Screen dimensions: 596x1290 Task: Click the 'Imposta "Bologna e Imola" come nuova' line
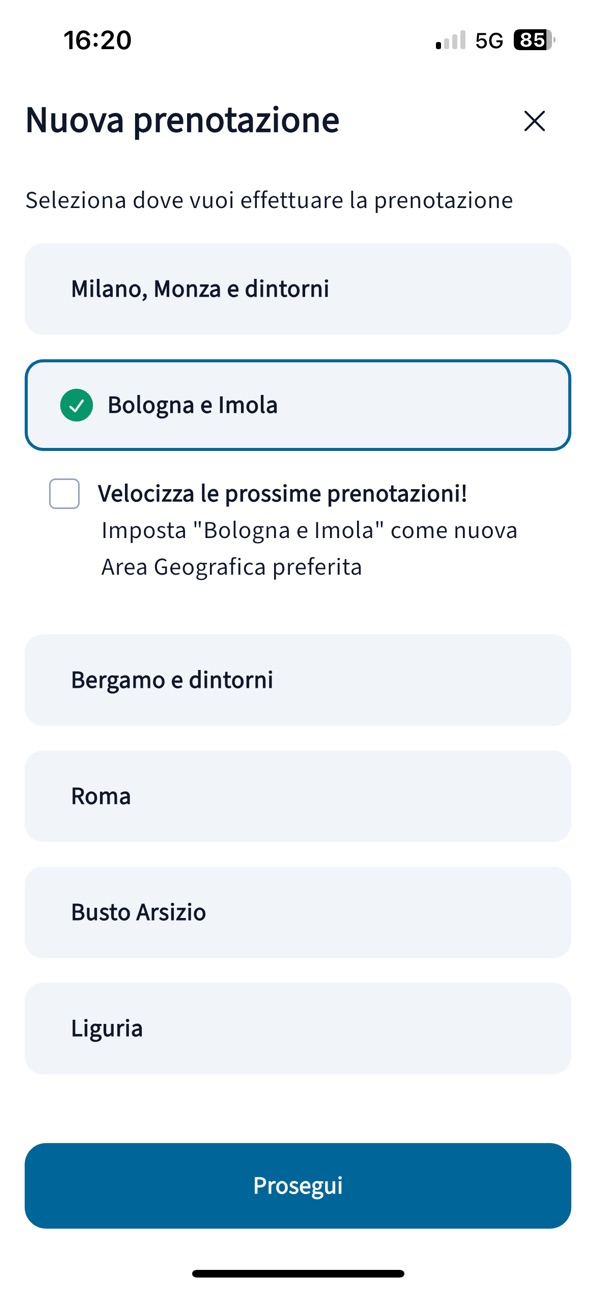coord(309,530)
